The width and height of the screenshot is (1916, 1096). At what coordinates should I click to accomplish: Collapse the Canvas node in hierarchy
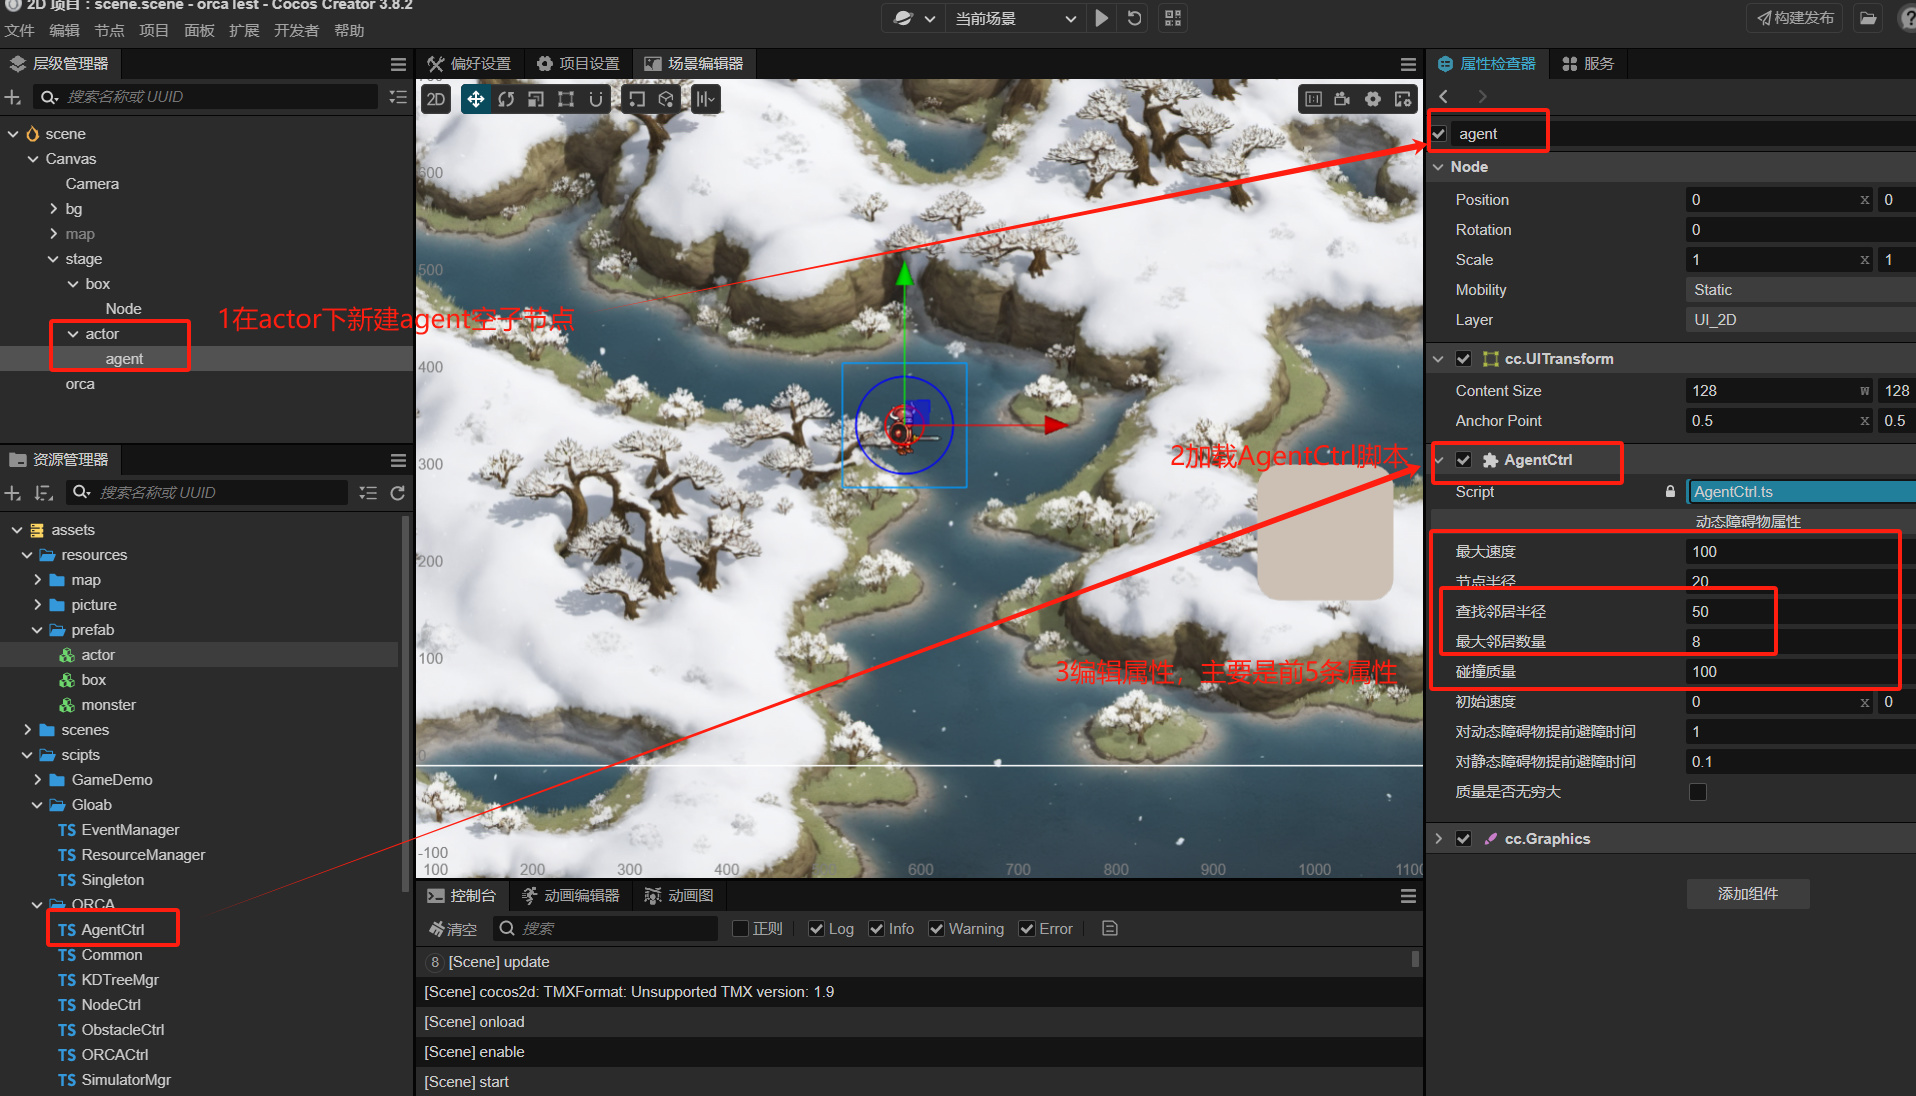[33, 159]
